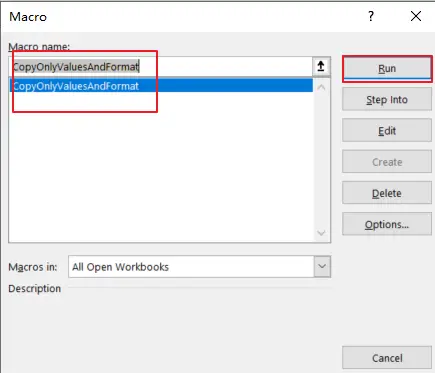Open macro Options... dialog
The width and height of the screenshot is (435, 373).
point(387,225)
